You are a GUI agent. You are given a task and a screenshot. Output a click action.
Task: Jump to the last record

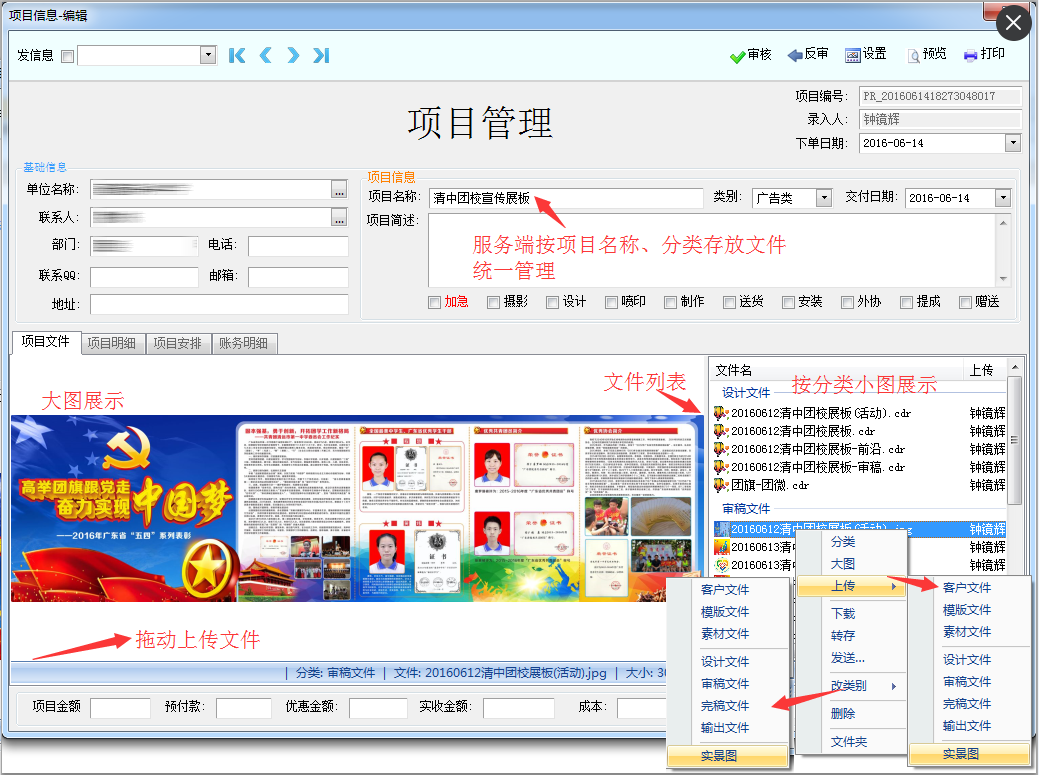(x=321, y=56)
